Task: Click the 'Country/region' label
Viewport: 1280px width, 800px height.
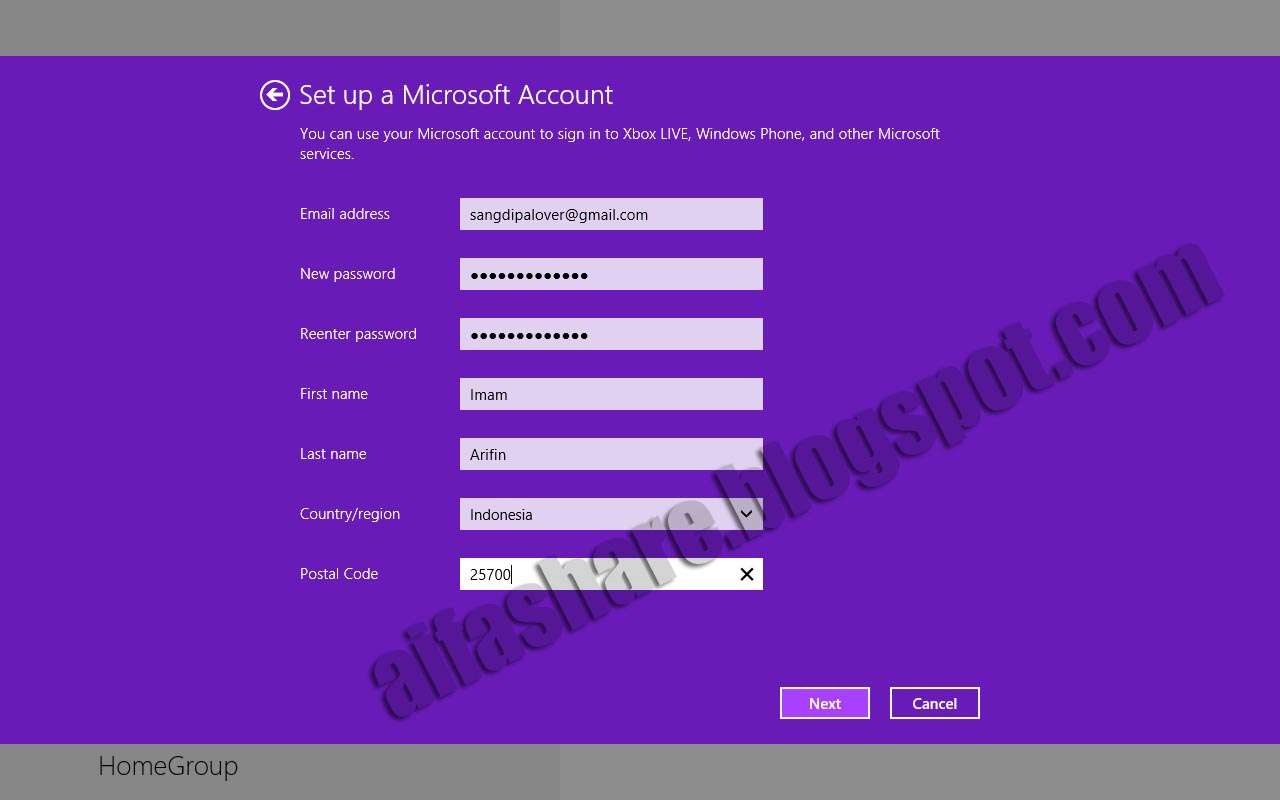Action: point(350,514)
